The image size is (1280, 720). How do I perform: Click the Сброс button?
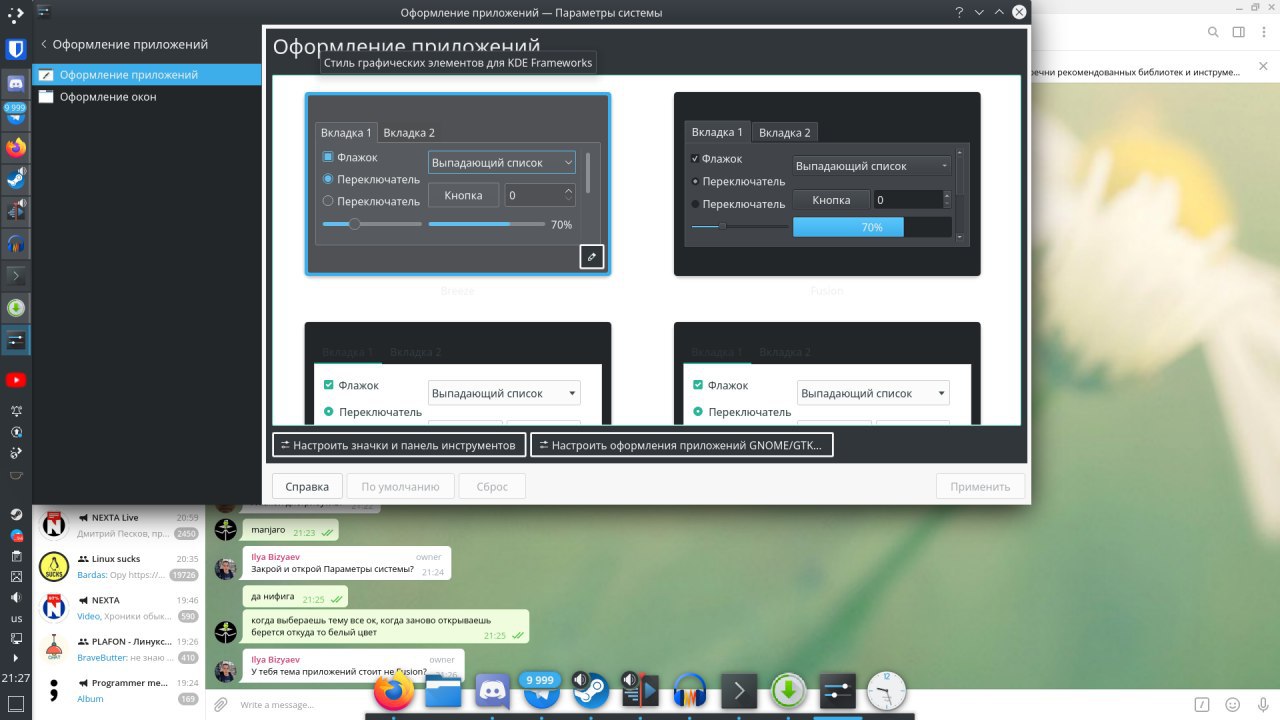tap(492, 487)
